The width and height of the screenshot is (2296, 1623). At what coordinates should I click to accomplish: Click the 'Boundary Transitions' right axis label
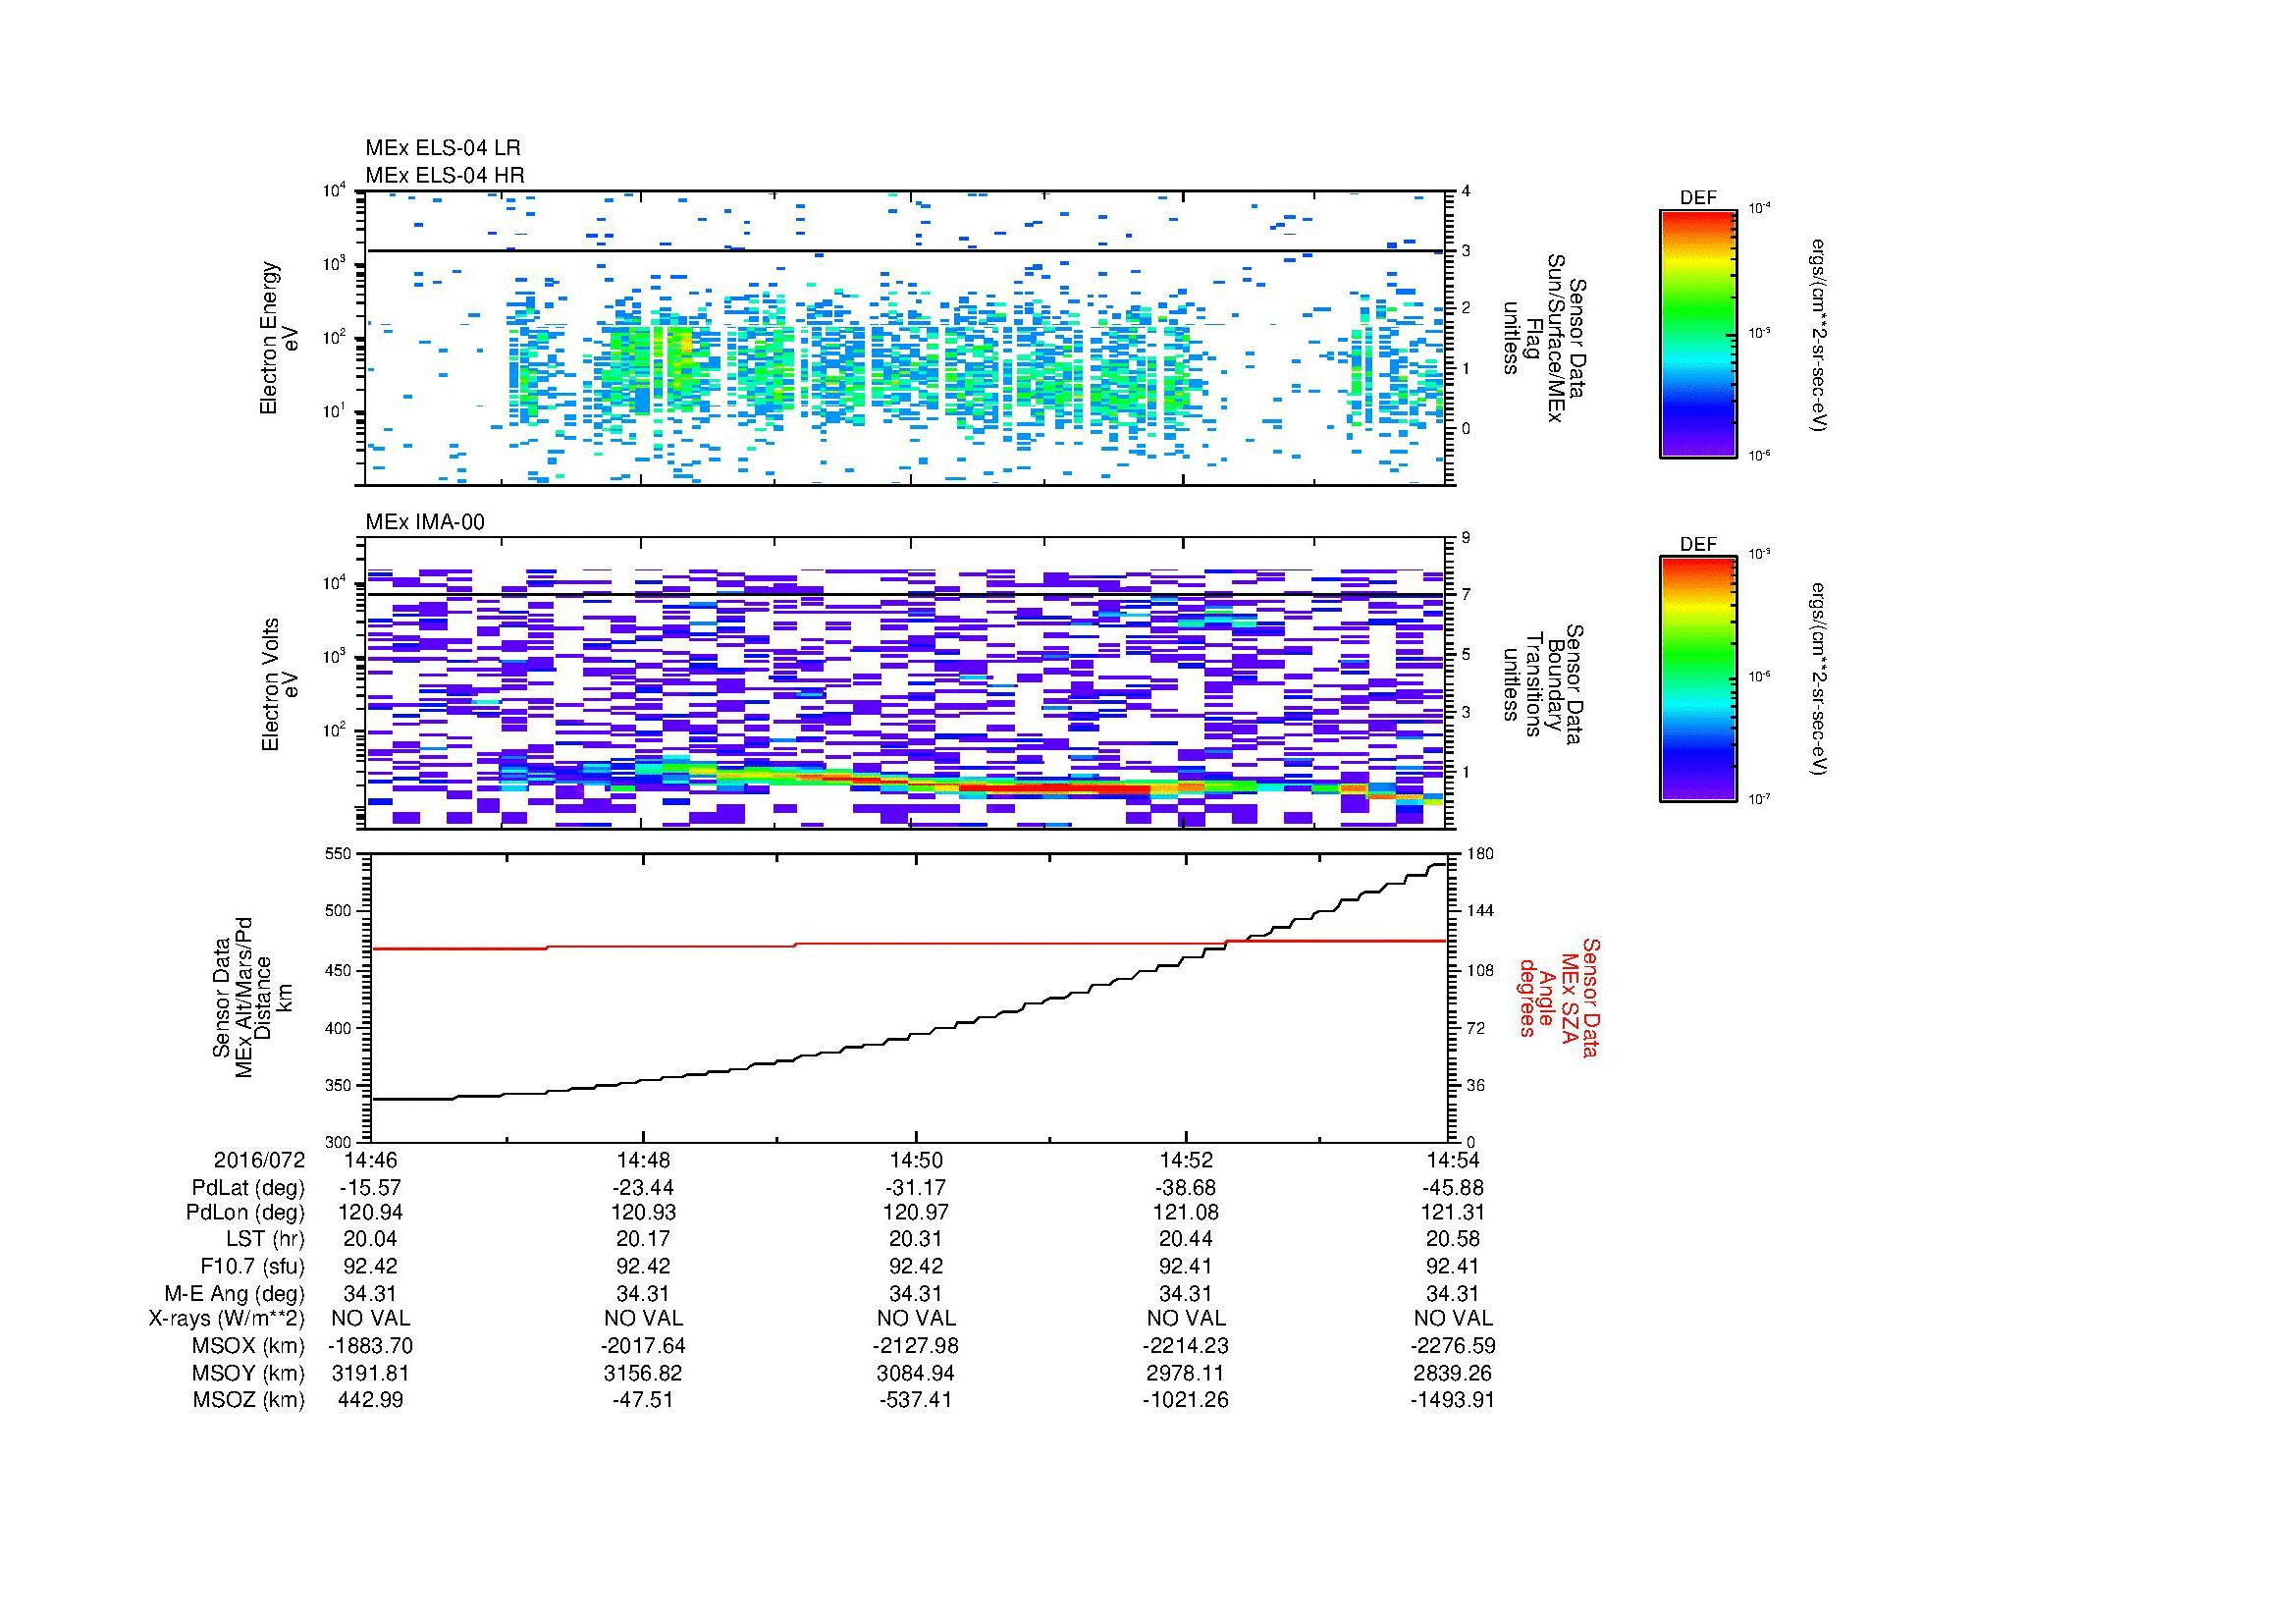(x=1543, y=685)
